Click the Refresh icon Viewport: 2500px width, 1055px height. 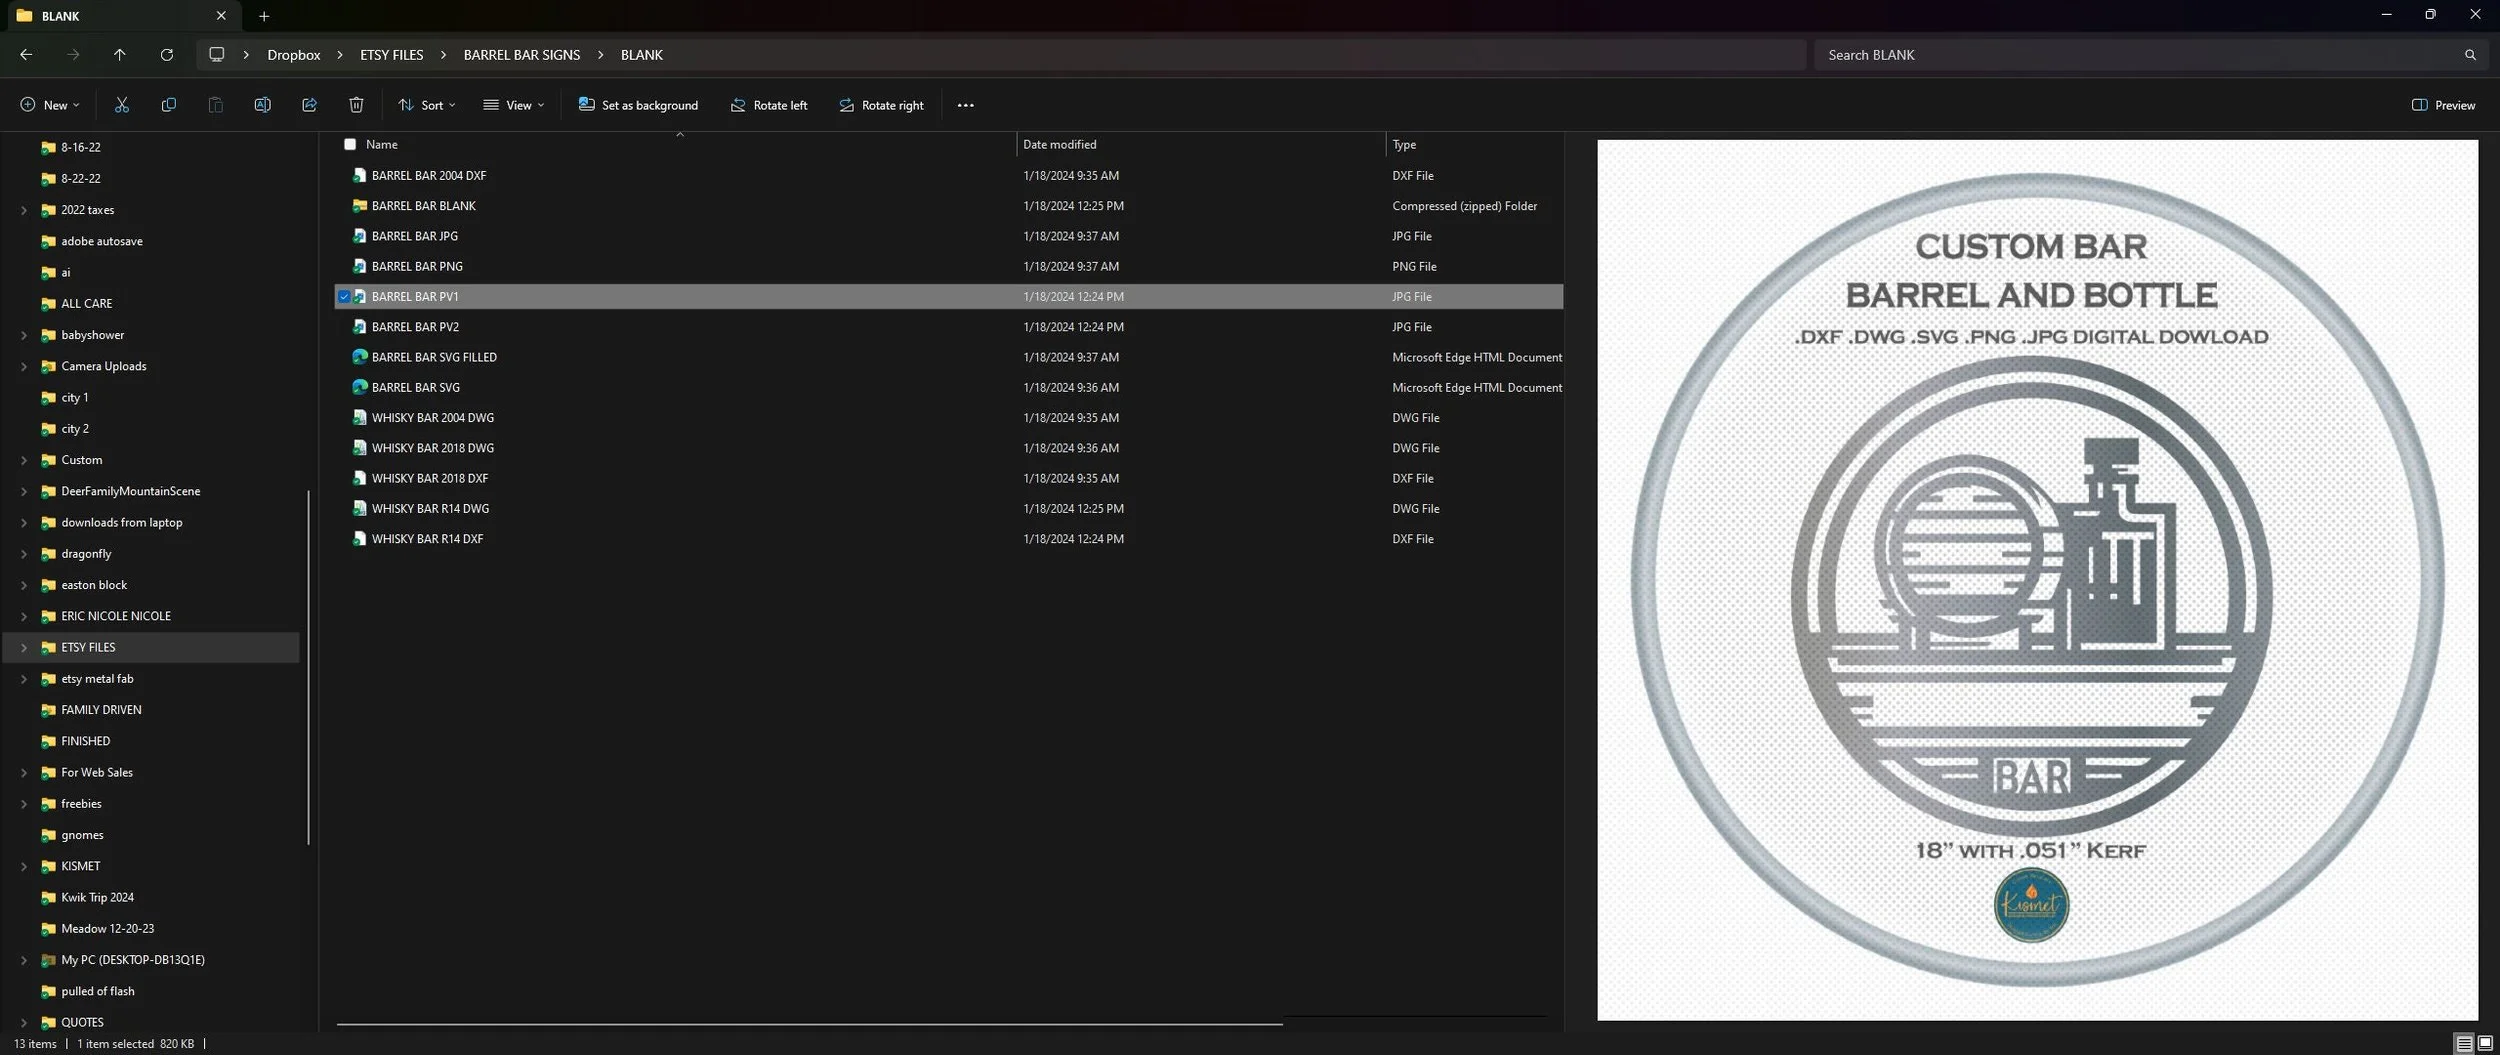tap(167, 55)
